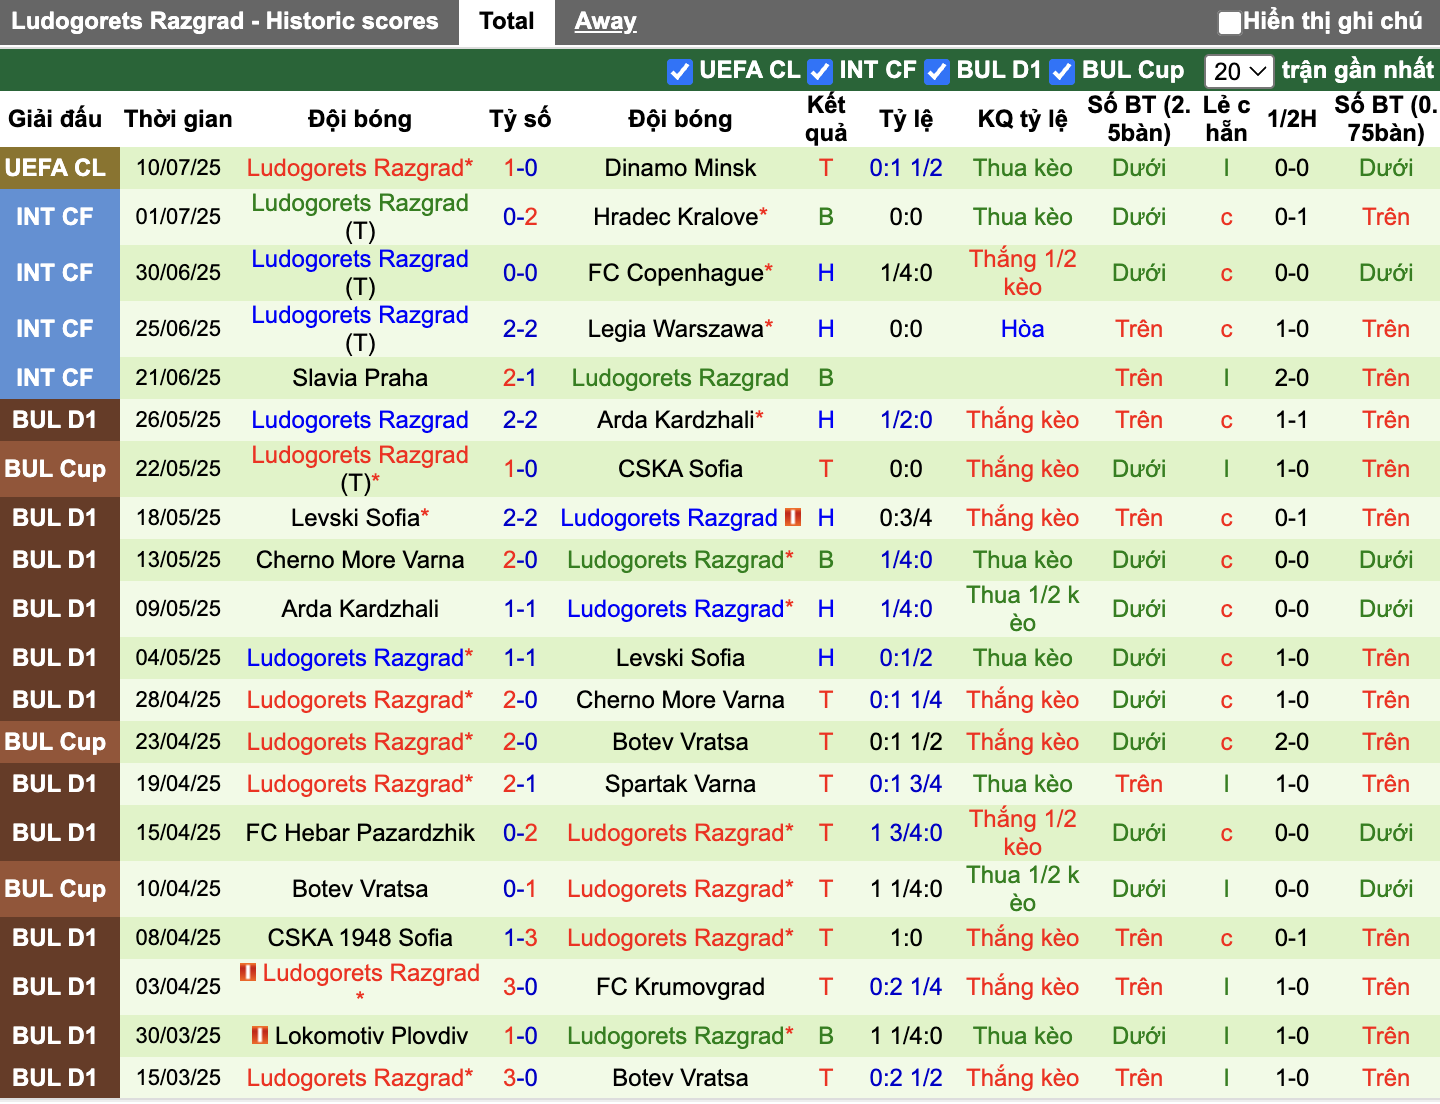Click the Tỷ số column header
The width and height of the screenshot is (1440, 1104).
(x=520, y=119)
